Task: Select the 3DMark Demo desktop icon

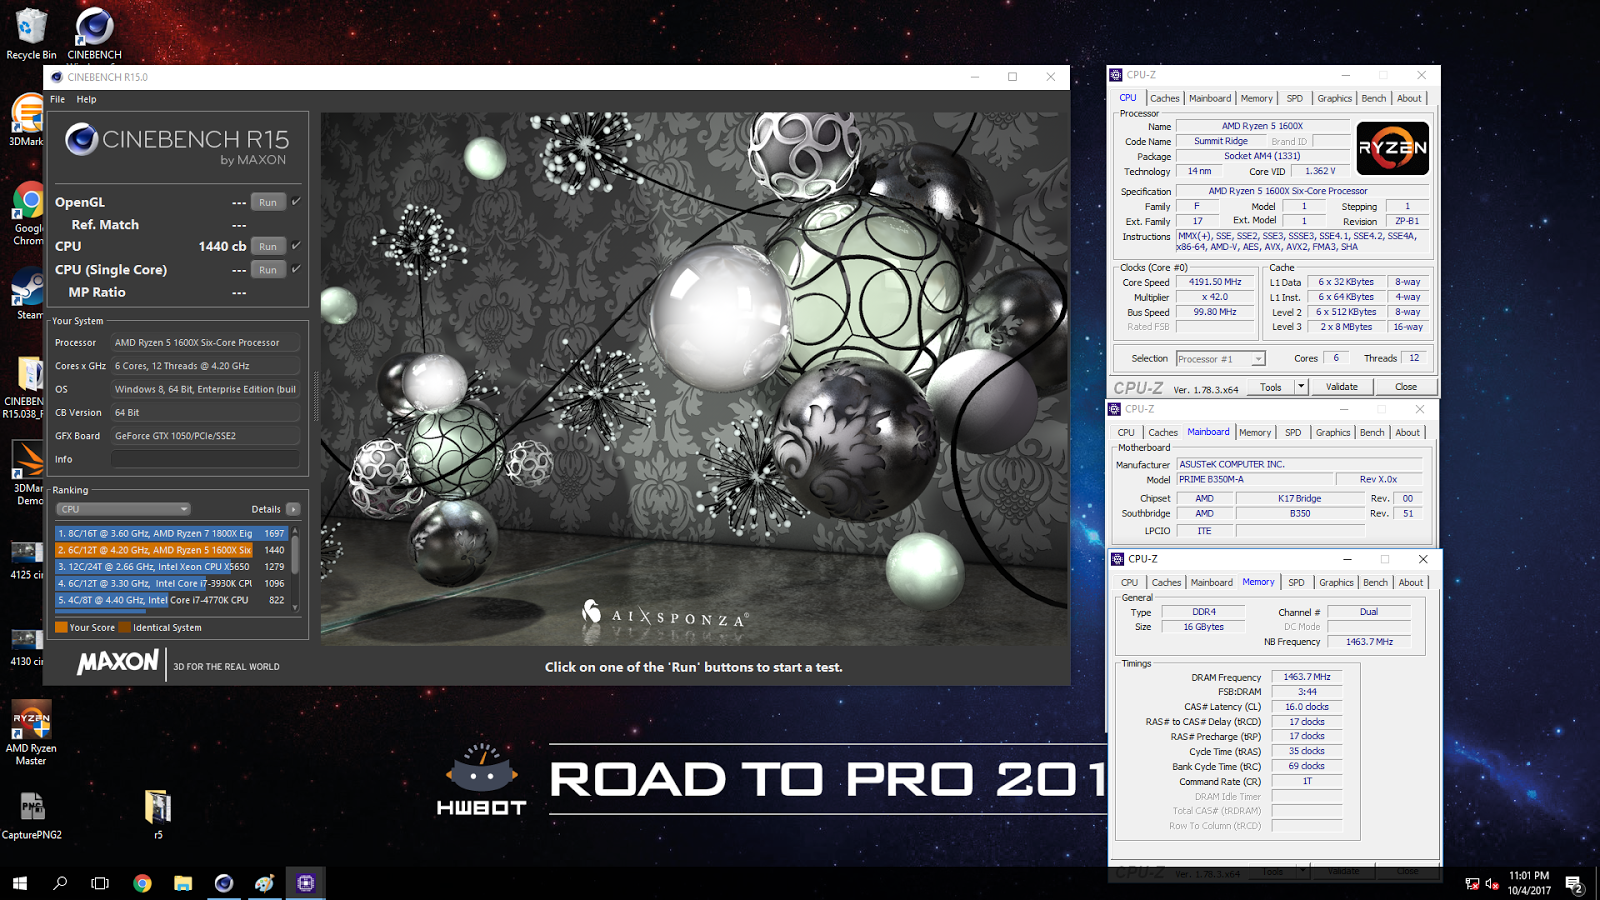Action: click(x=28, y=474)
